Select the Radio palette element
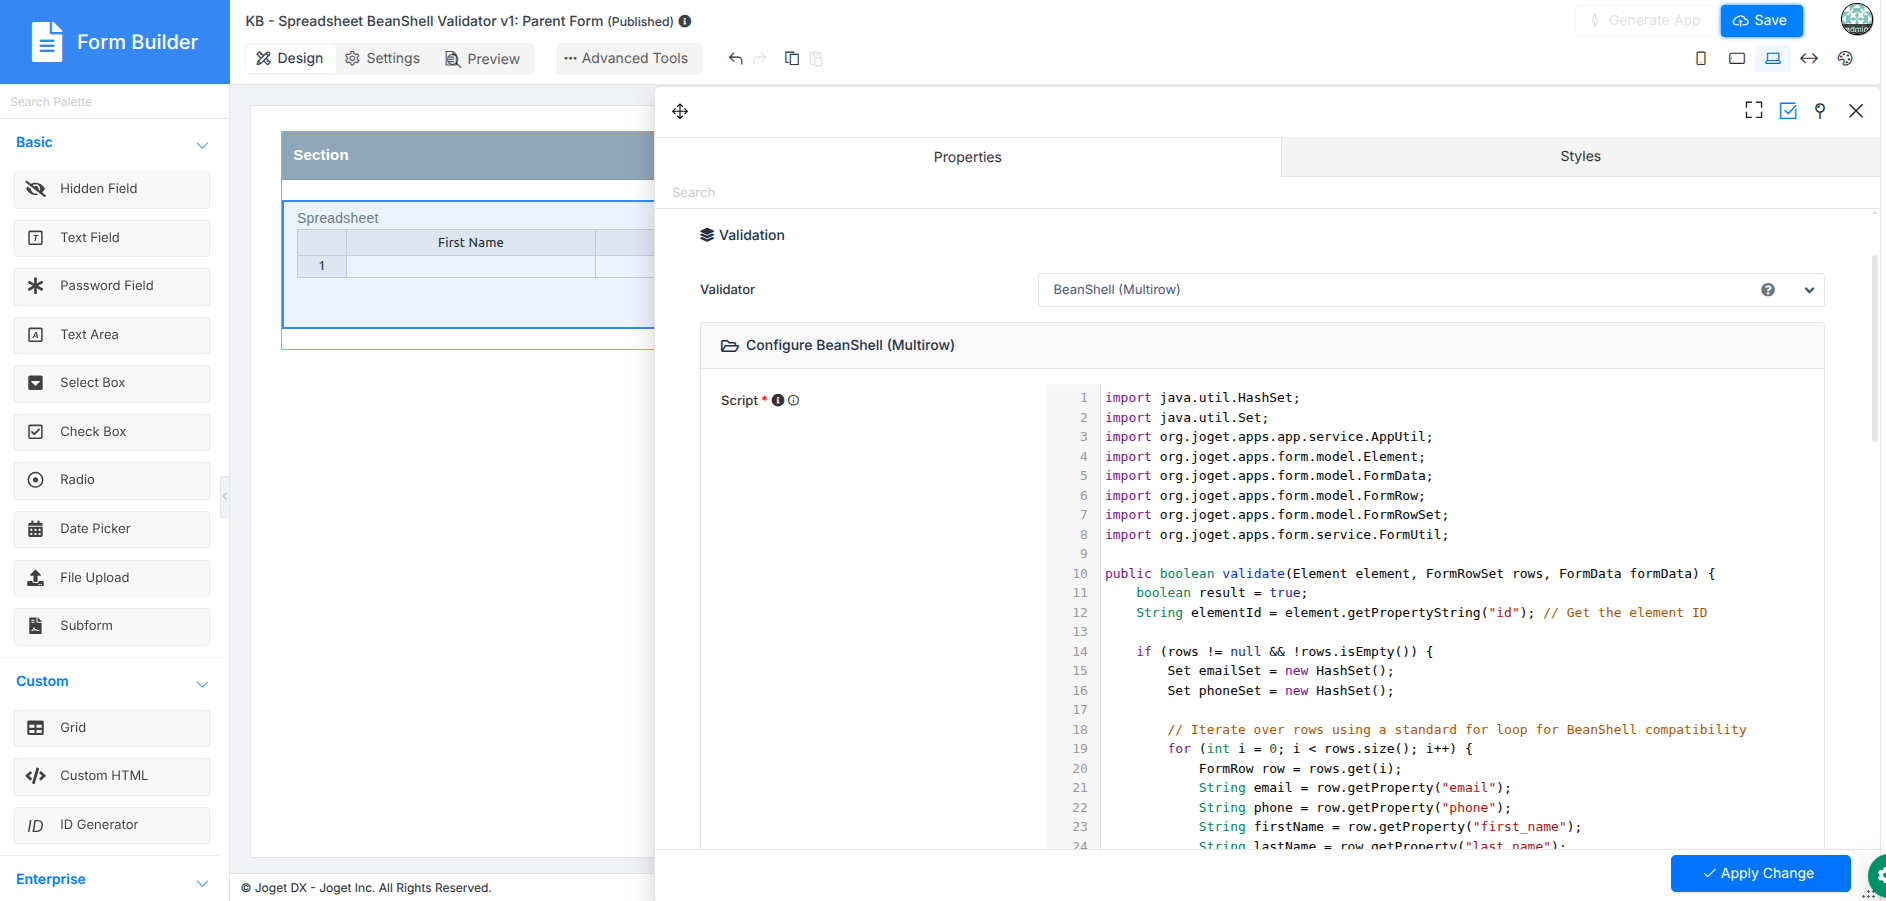 click(112, 480)
